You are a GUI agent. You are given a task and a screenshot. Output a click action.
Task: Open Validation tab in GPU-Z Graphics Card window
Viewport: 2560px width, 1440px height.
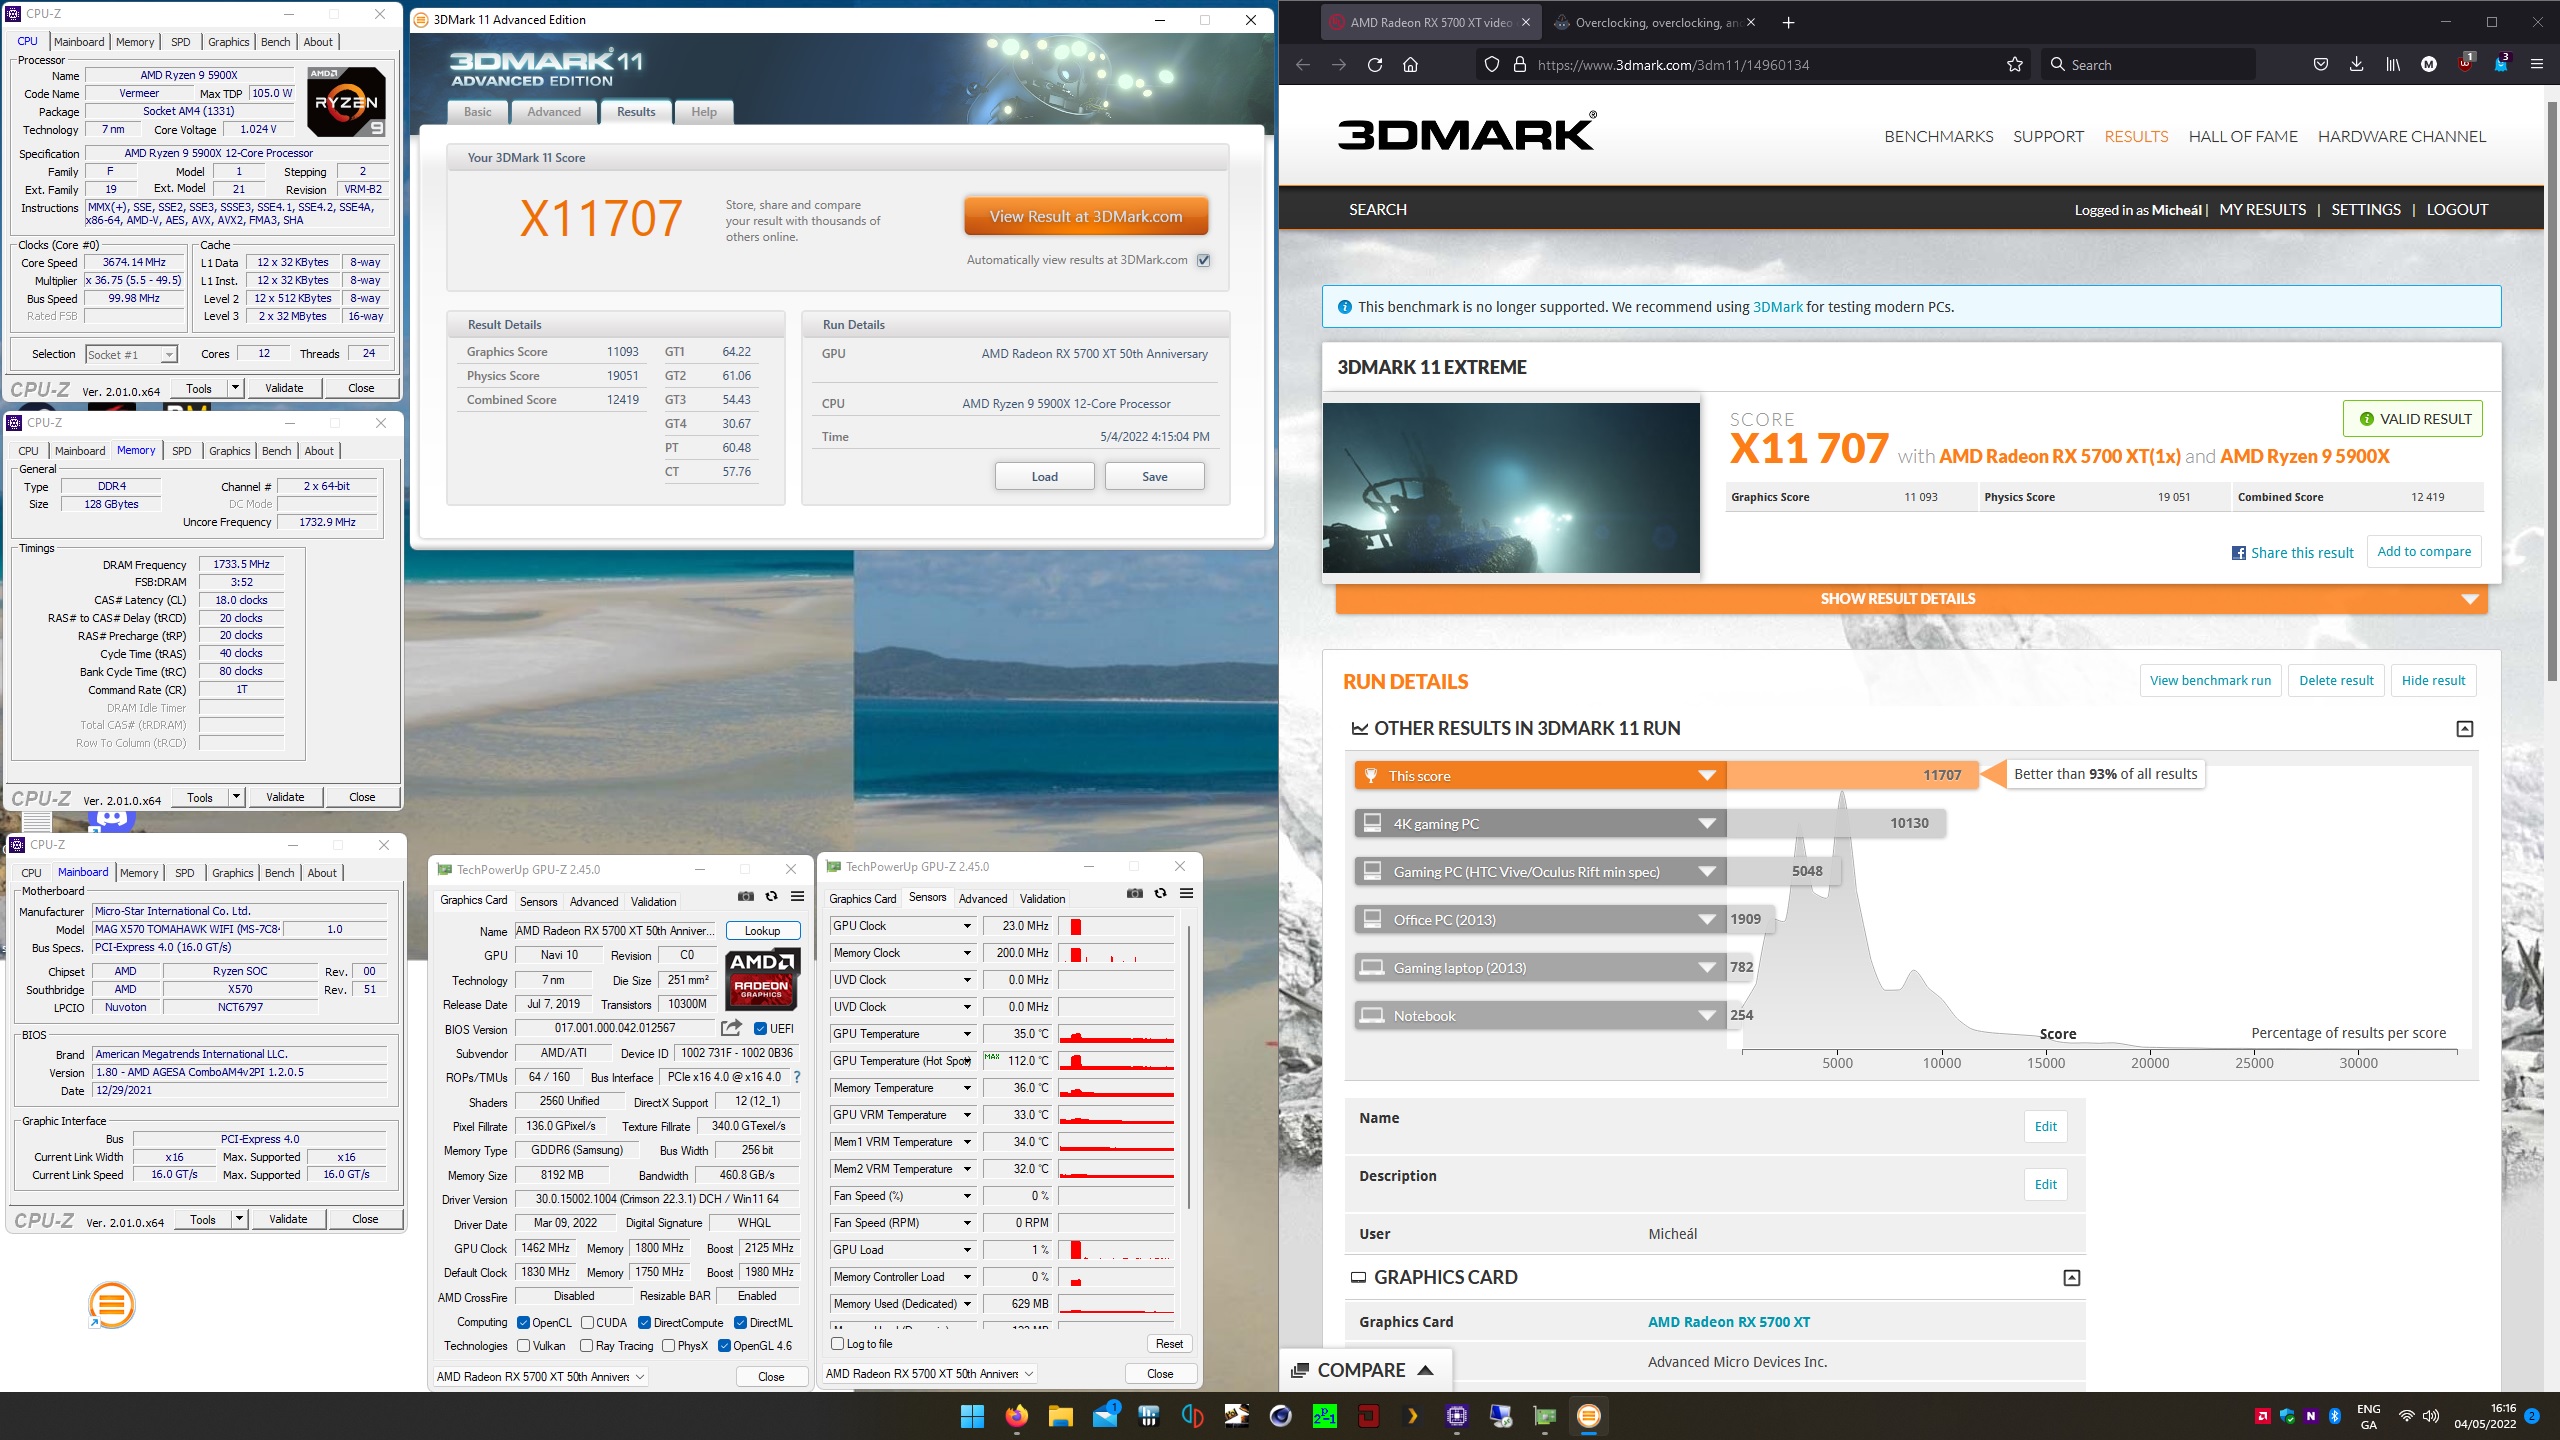[x=653, y=901]
